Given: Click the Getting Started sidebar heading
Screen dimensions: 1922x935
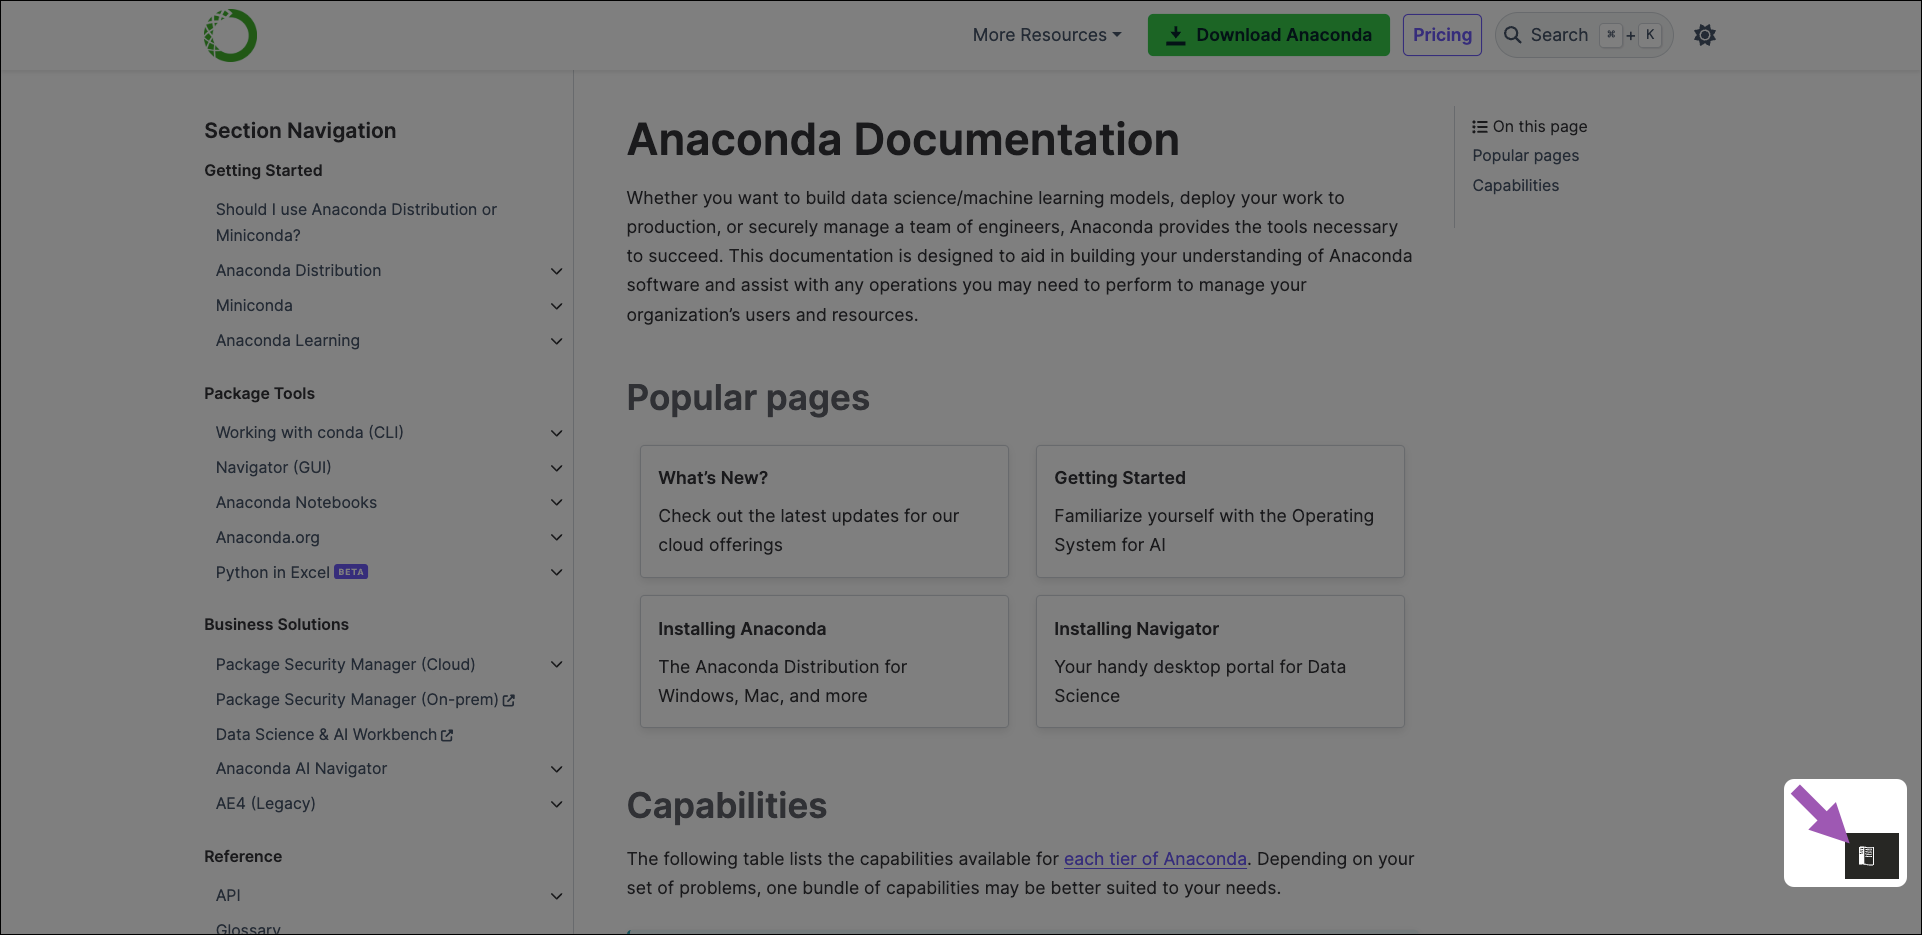Looking at the screenshot, I should tap(263, 170).
